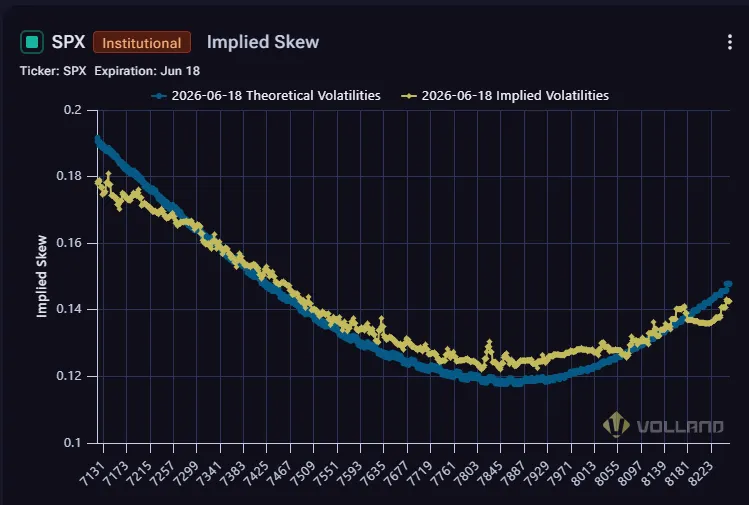The width and height of the screenshot is (749, 505).
Task: Click the 7131 strike label
Action: pyautogui.click(x=92, y=473)
